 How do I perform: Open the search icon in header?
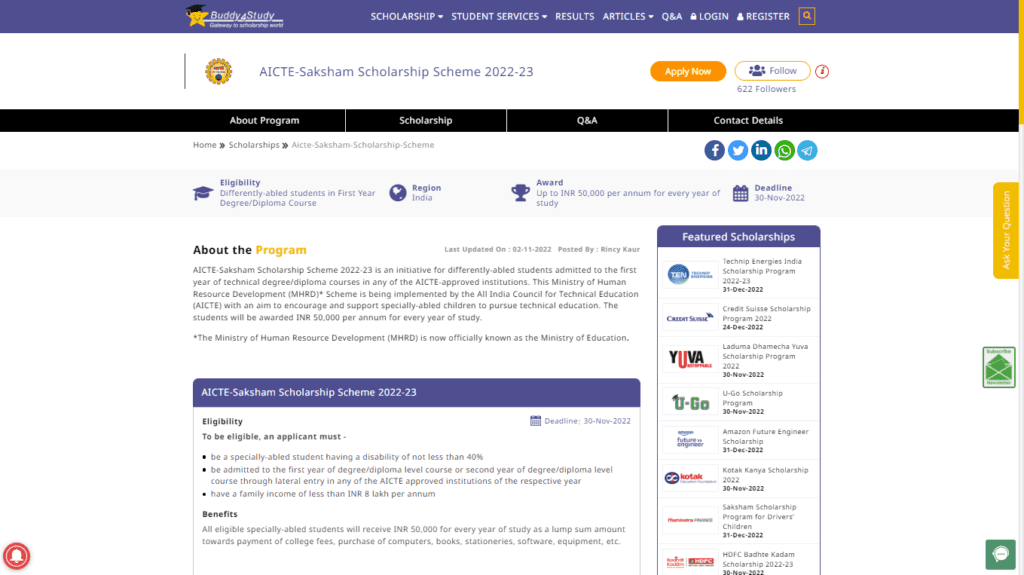coord(807,16)
